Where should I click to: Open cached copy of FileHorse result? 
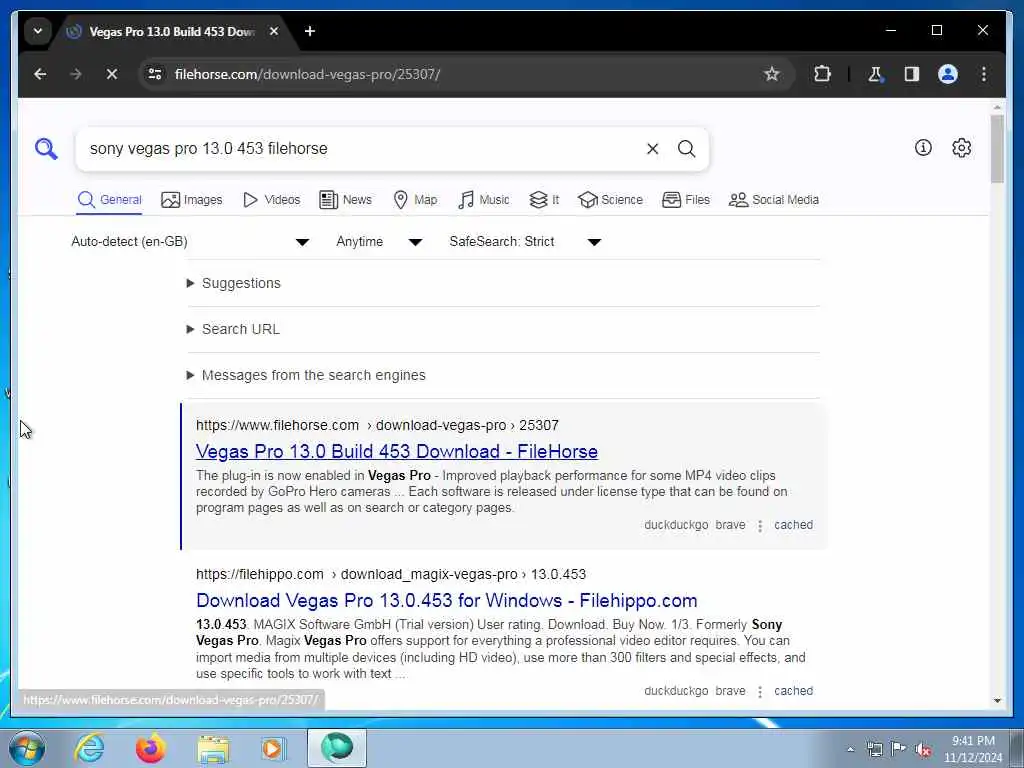point(793,525)
